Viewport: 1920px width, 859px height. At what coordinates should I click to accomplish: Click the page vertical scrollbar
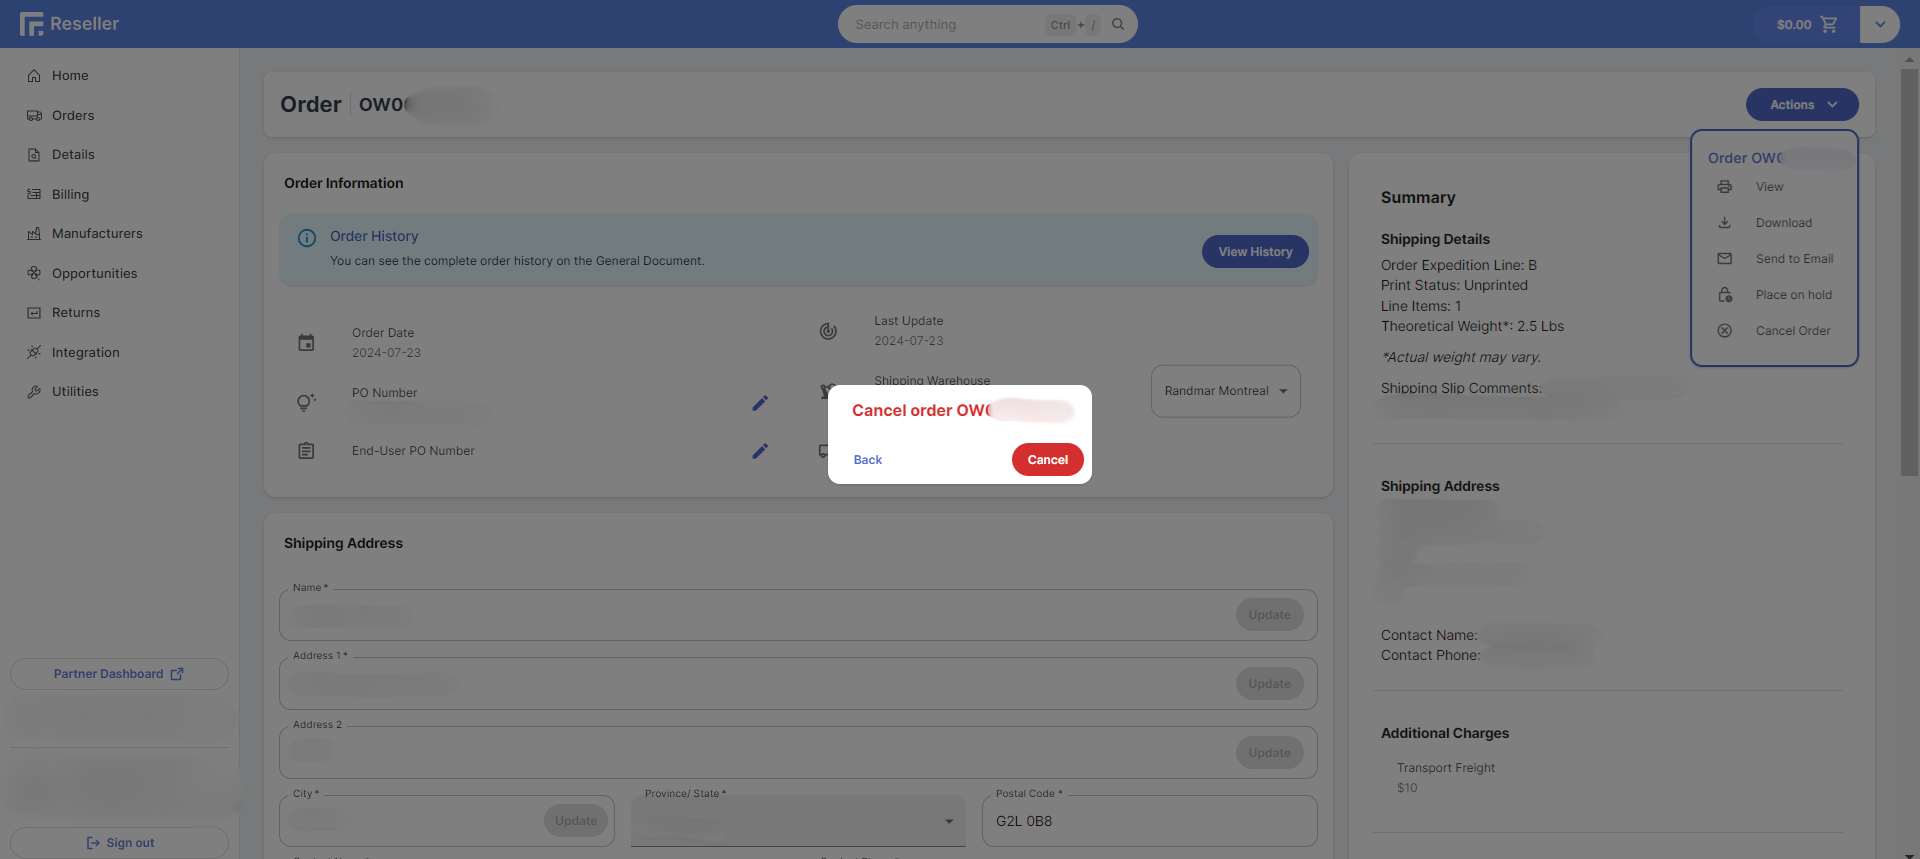click(1909, 272)
